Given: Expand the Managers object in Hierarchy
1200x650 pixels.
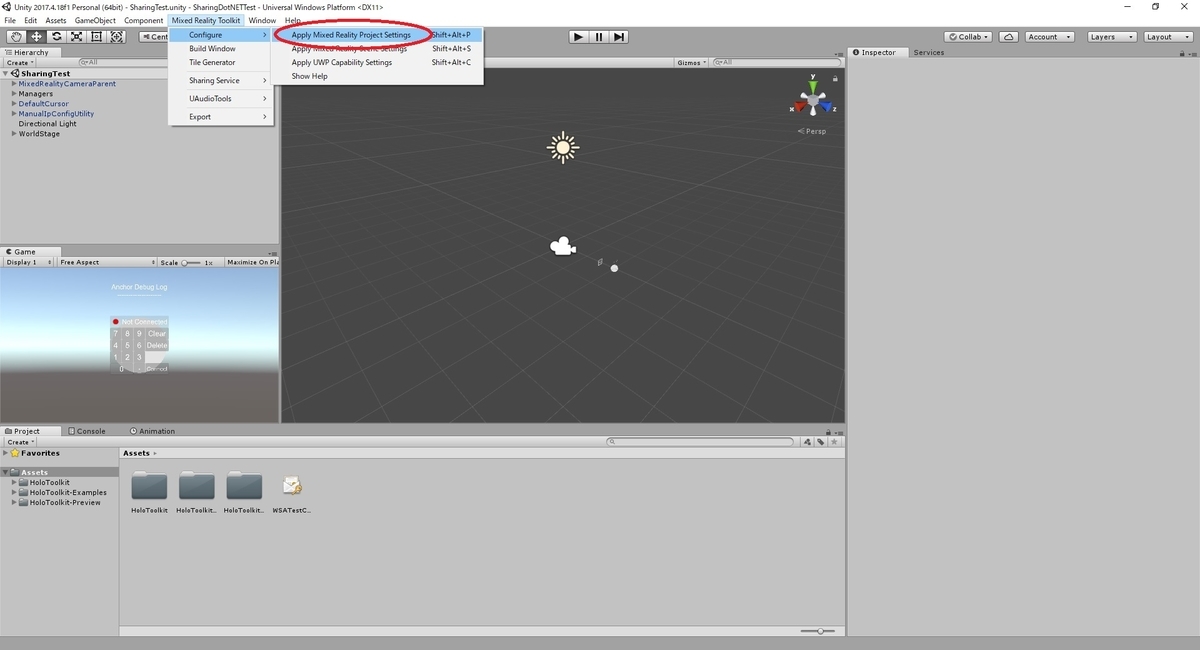Looking at the screenshot, I should (x=15, y=94).
